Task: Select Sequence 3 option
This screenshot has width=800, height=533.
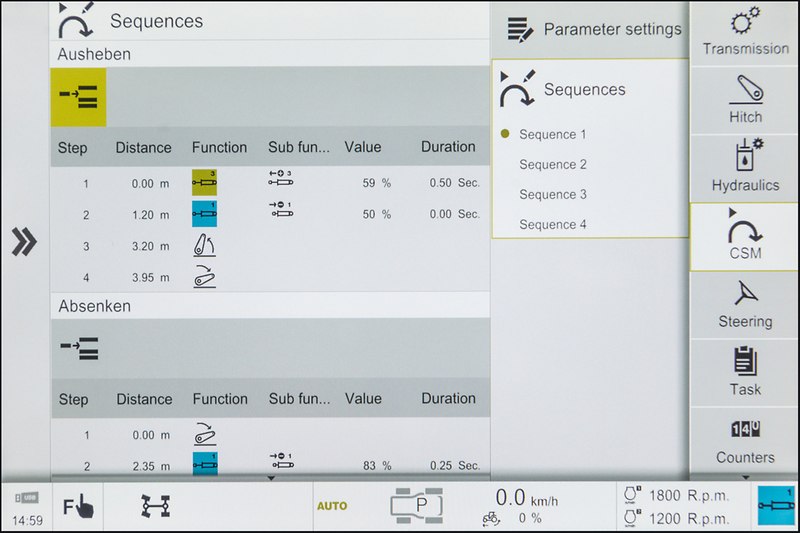Action: click(x=553, y=194)
